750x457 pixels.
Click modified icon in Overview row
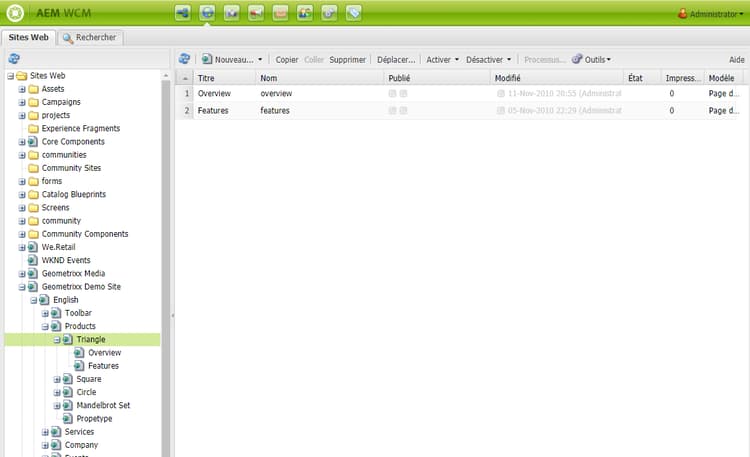click(501, 93)
